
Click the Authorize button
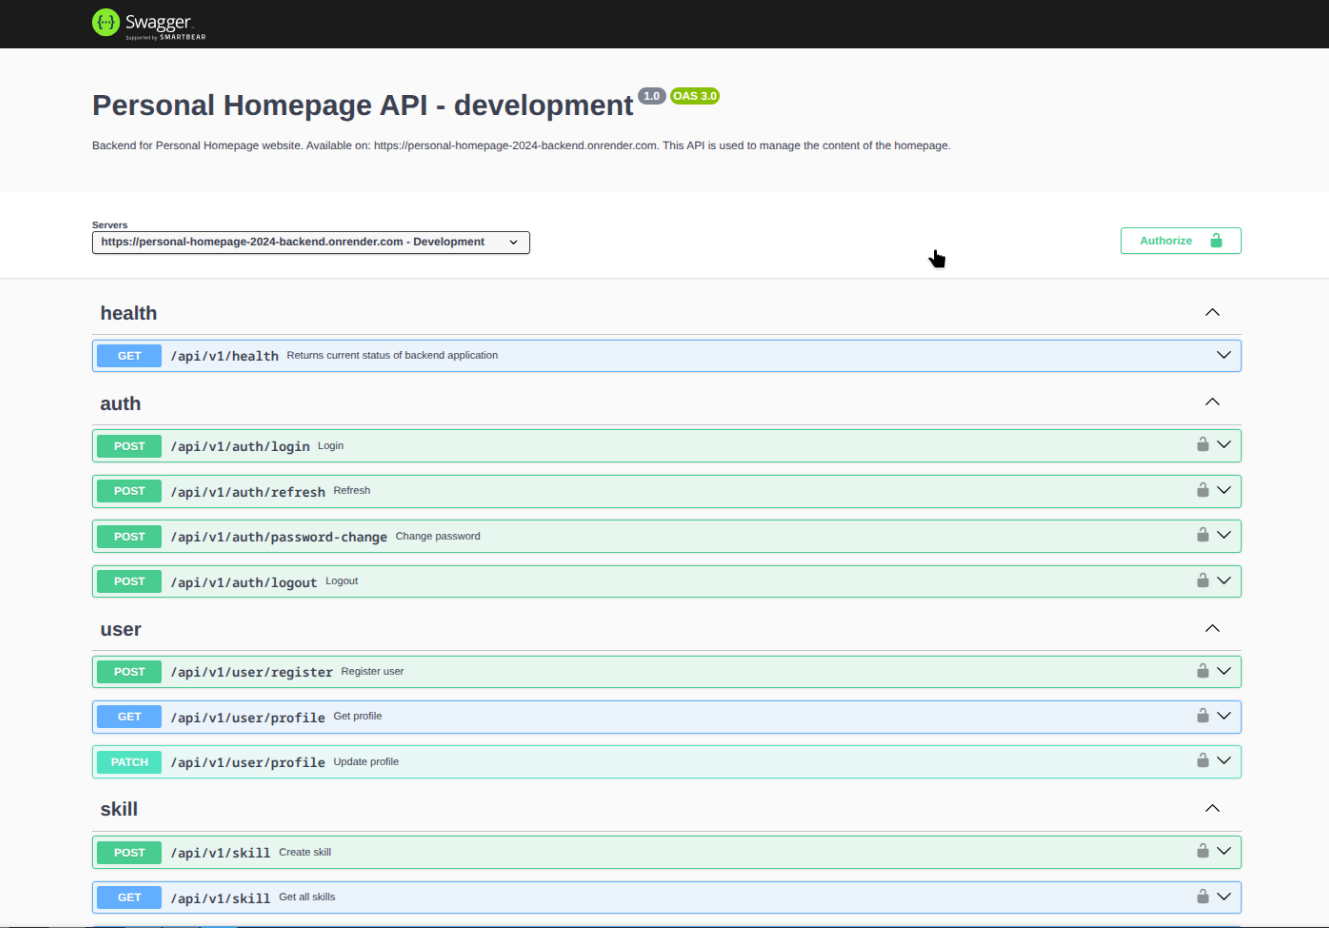click(1166, 240)
